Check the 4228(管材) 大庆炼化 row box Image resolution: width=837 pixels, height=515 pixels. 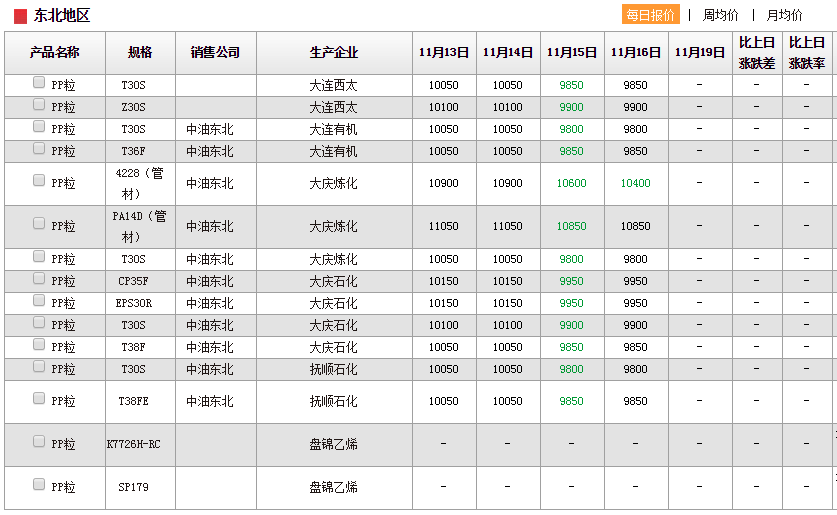click(x=38, y=180)
